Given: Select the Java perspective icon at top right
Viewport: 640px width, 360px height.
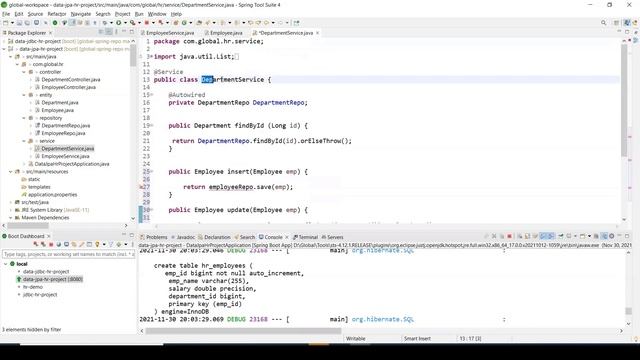Looking at the screenshot, I should click(x=627, y=23).
